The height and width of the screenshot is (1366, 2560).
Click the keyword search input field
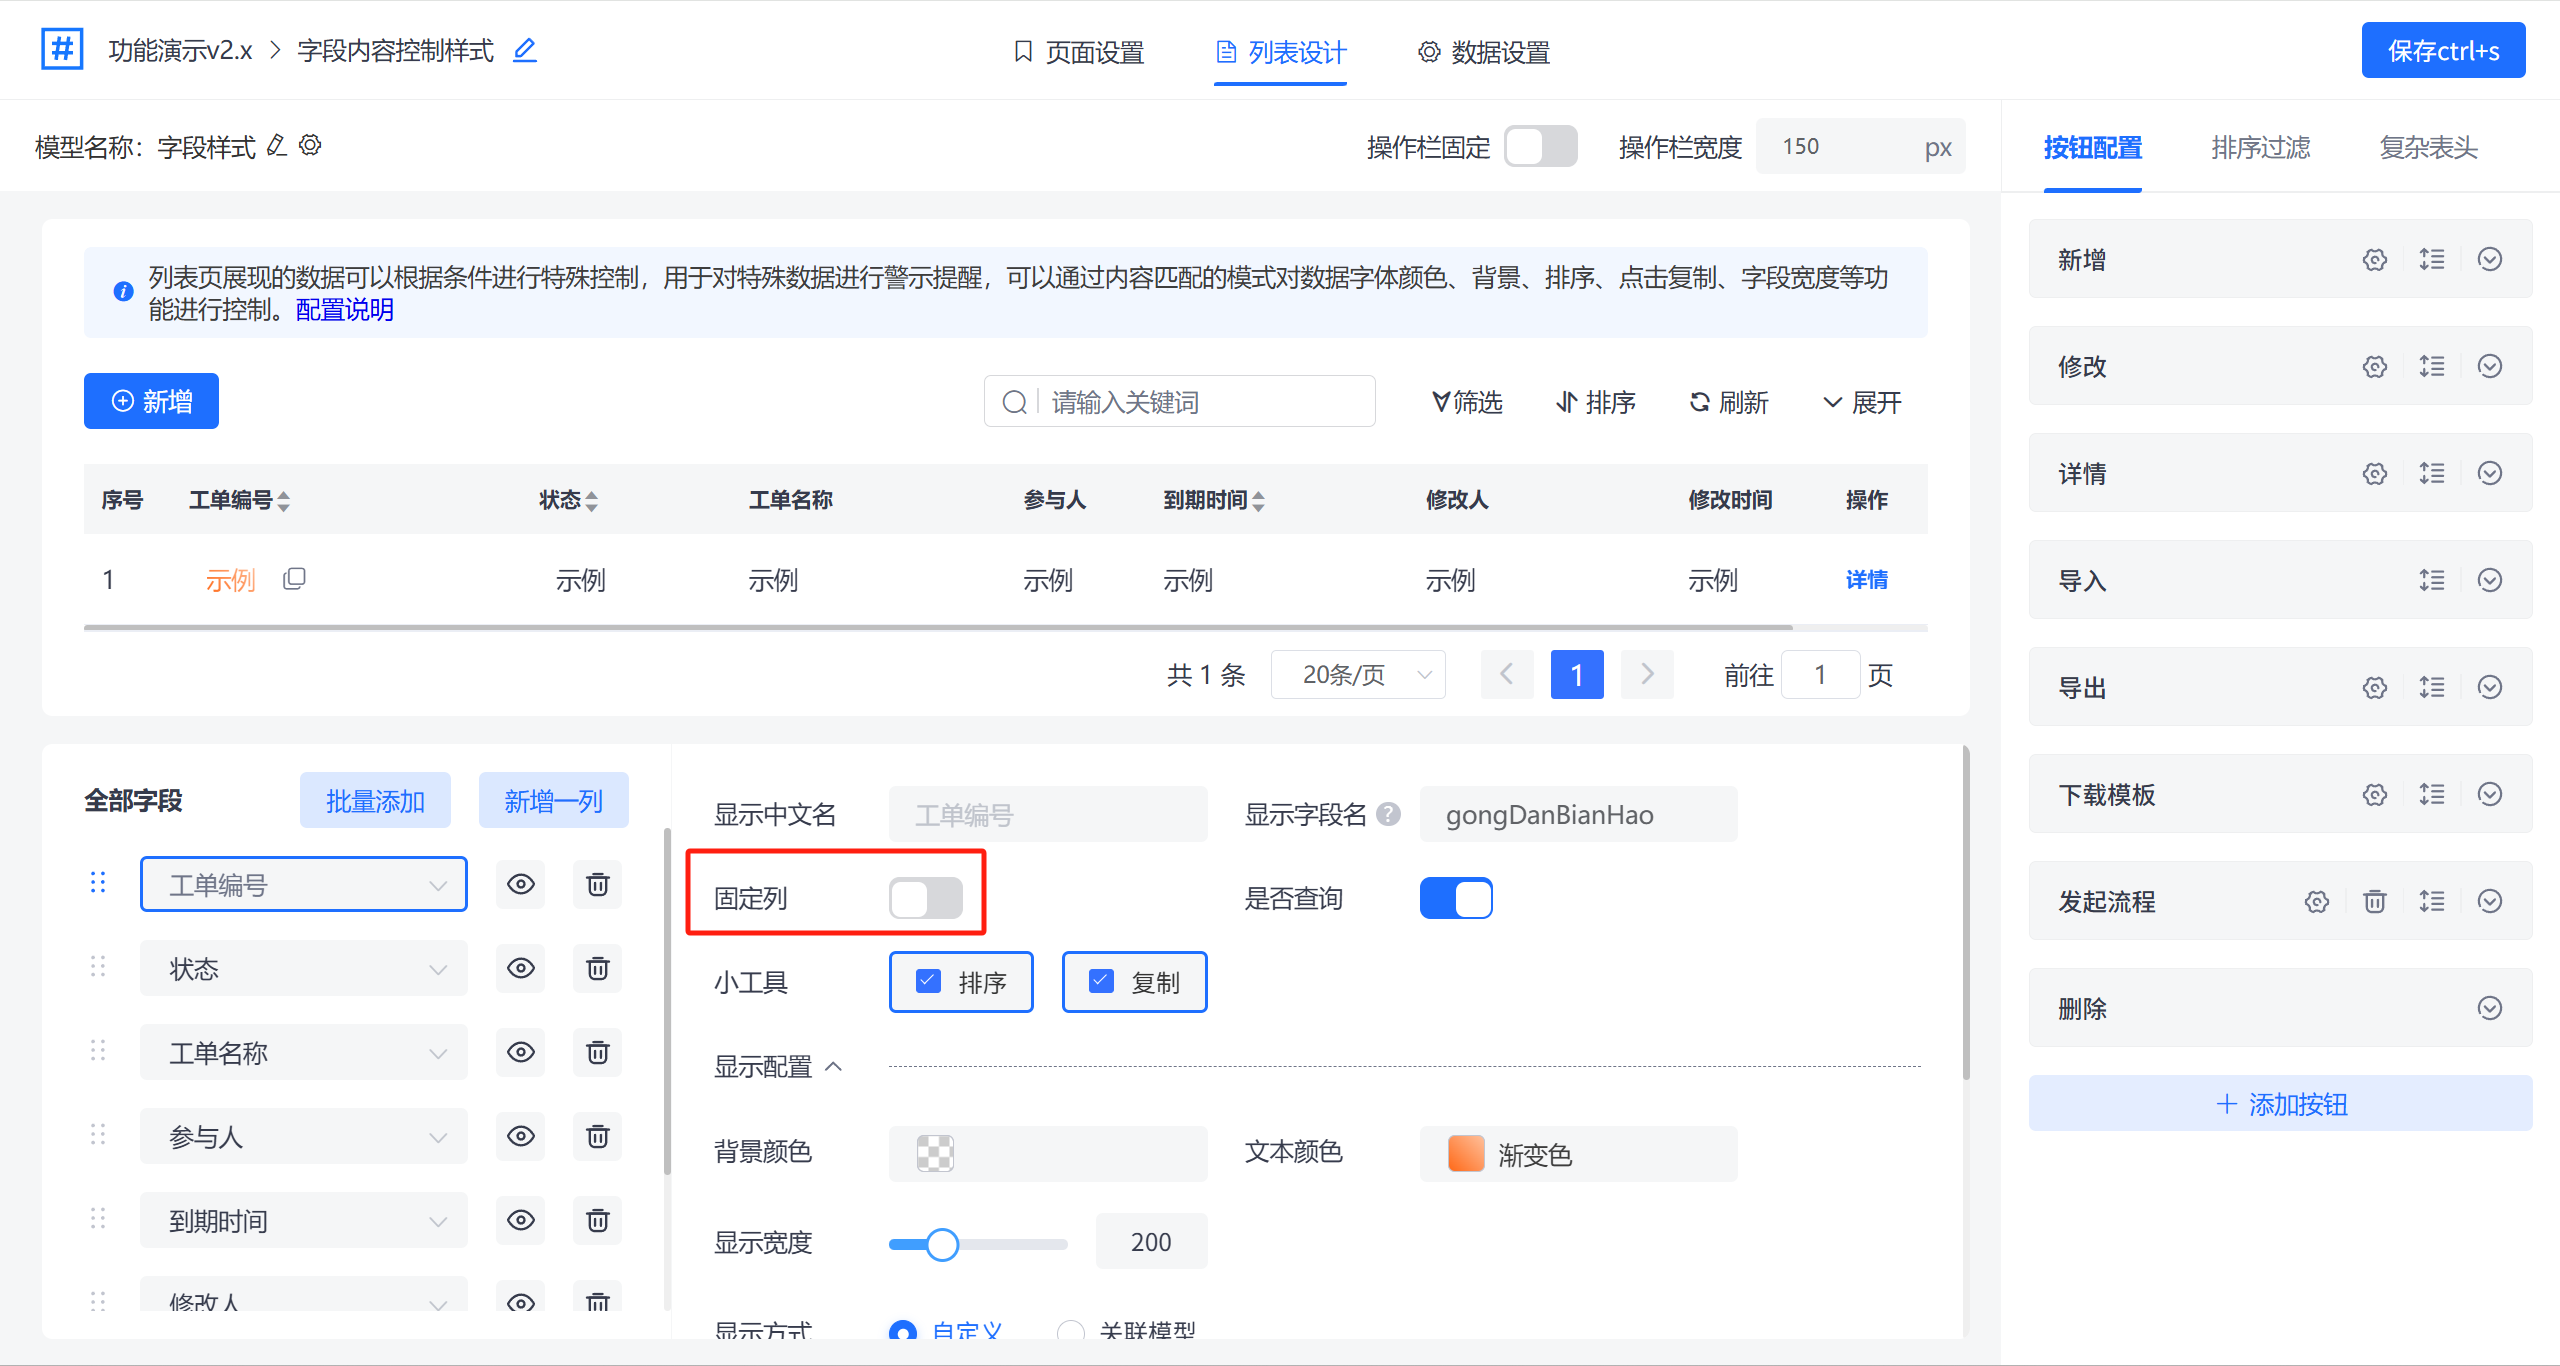tap(1200, 402)
